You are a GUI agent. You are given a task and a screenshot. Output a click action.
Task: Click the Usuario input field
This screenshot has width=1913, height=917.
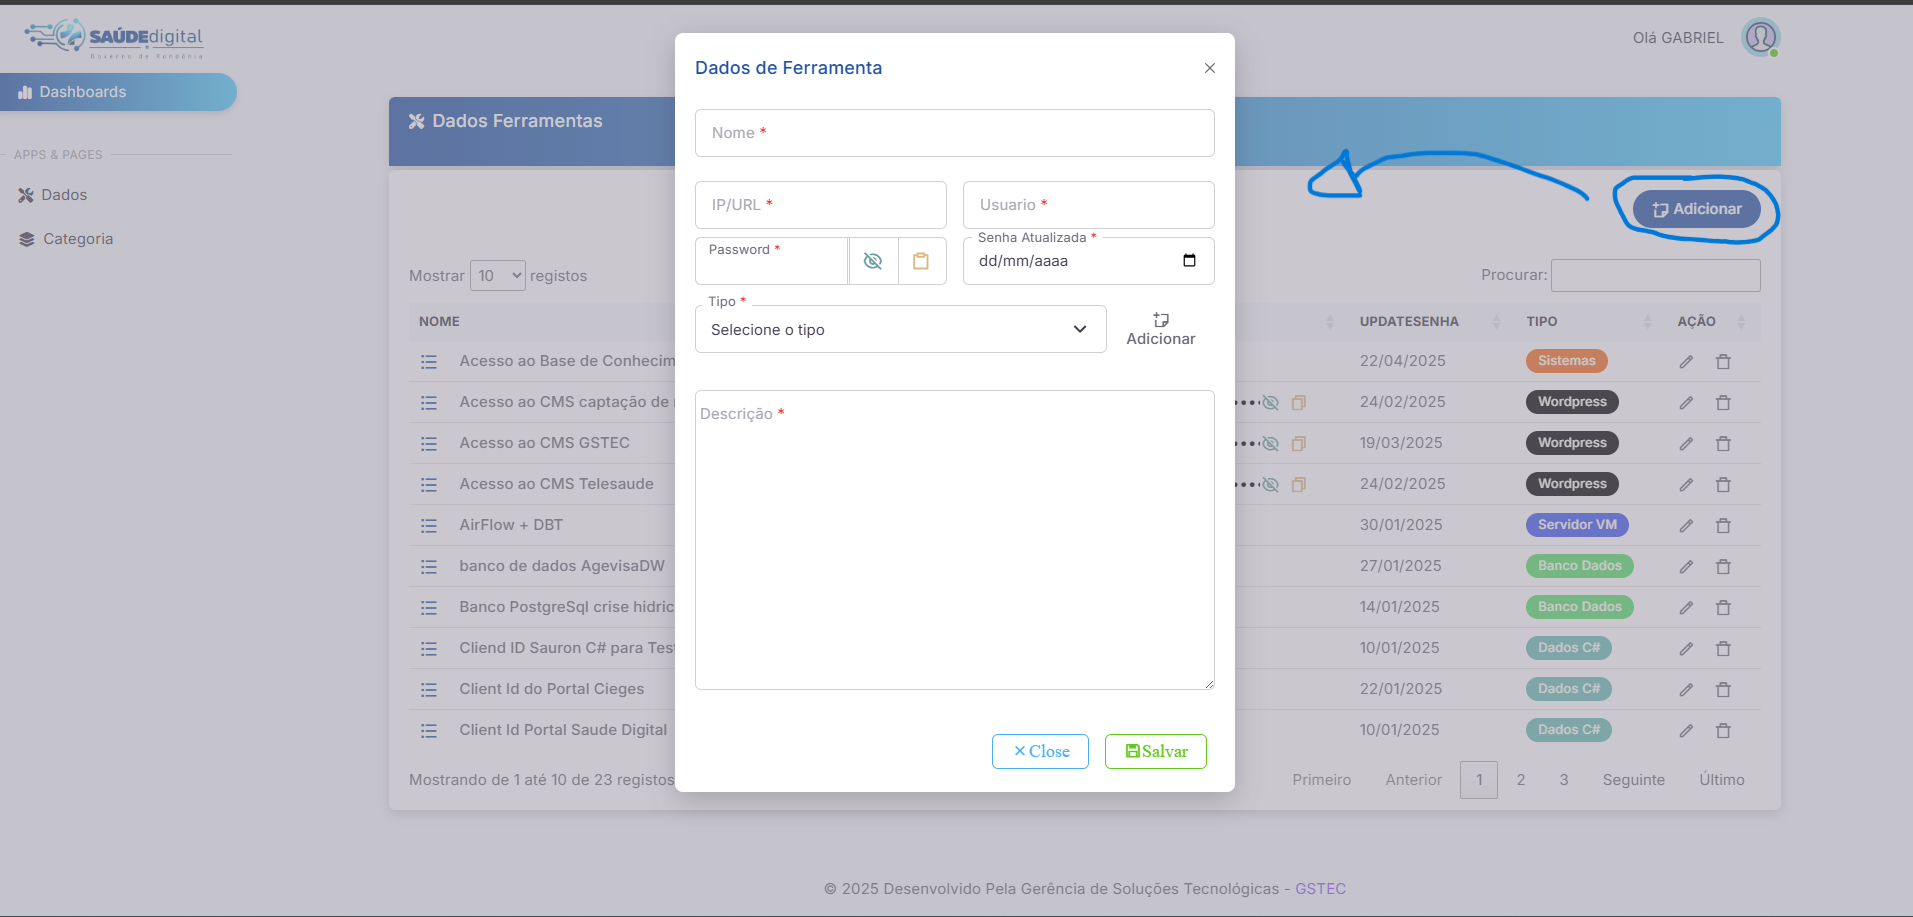point(1088,205)
